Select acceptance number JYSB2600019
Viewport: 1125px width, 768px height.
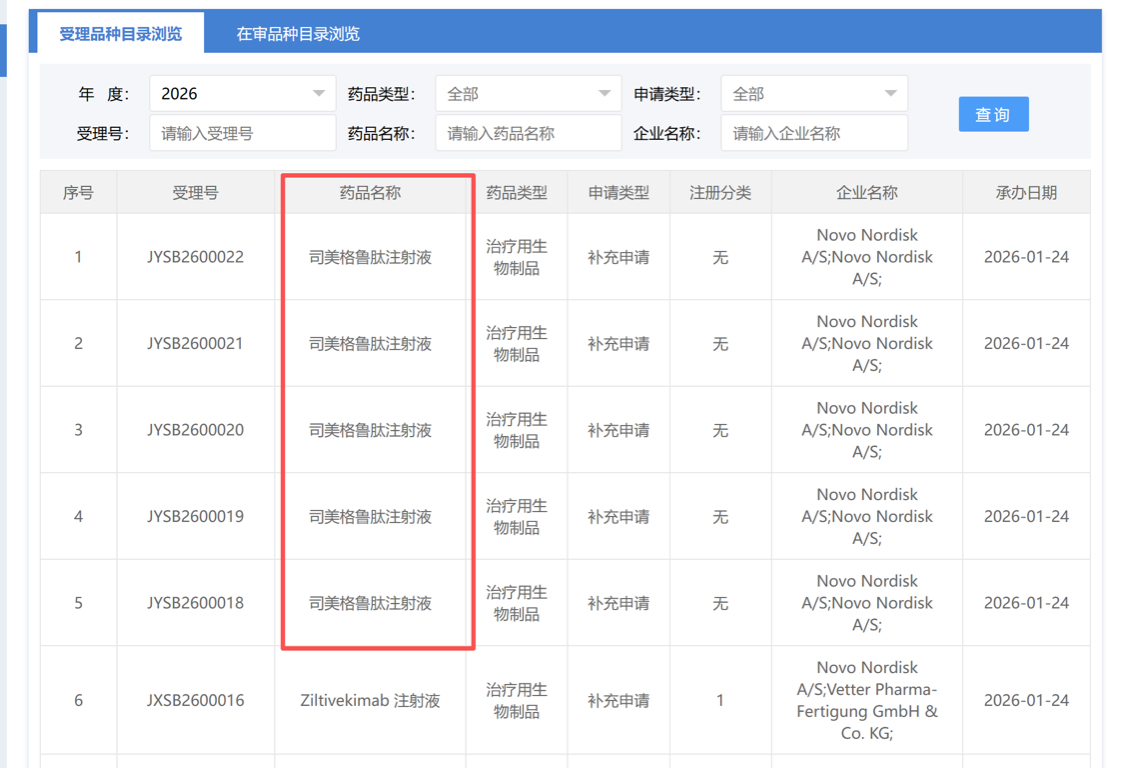click(195, 516)
